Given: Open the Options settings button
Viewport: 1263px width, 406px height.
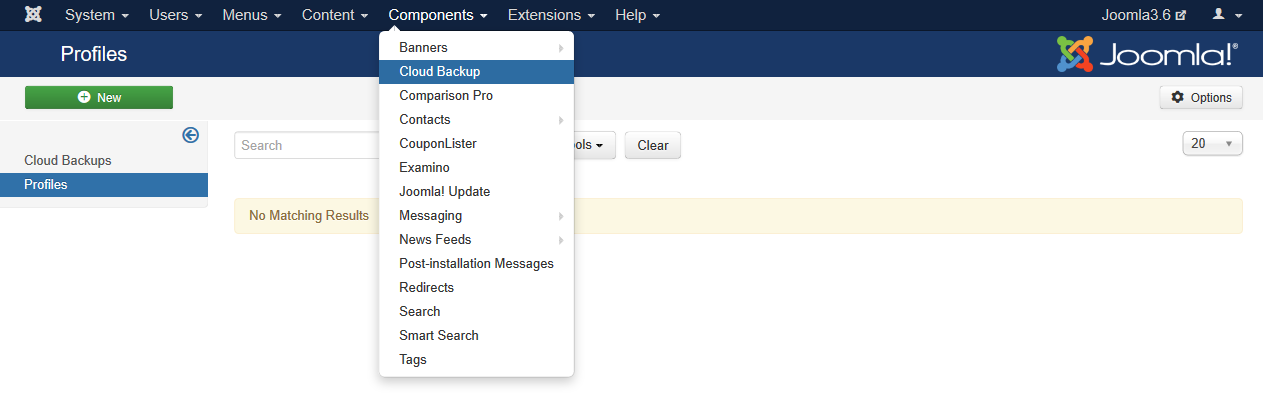Looking at the screenshot, I should click(1201, 97).
